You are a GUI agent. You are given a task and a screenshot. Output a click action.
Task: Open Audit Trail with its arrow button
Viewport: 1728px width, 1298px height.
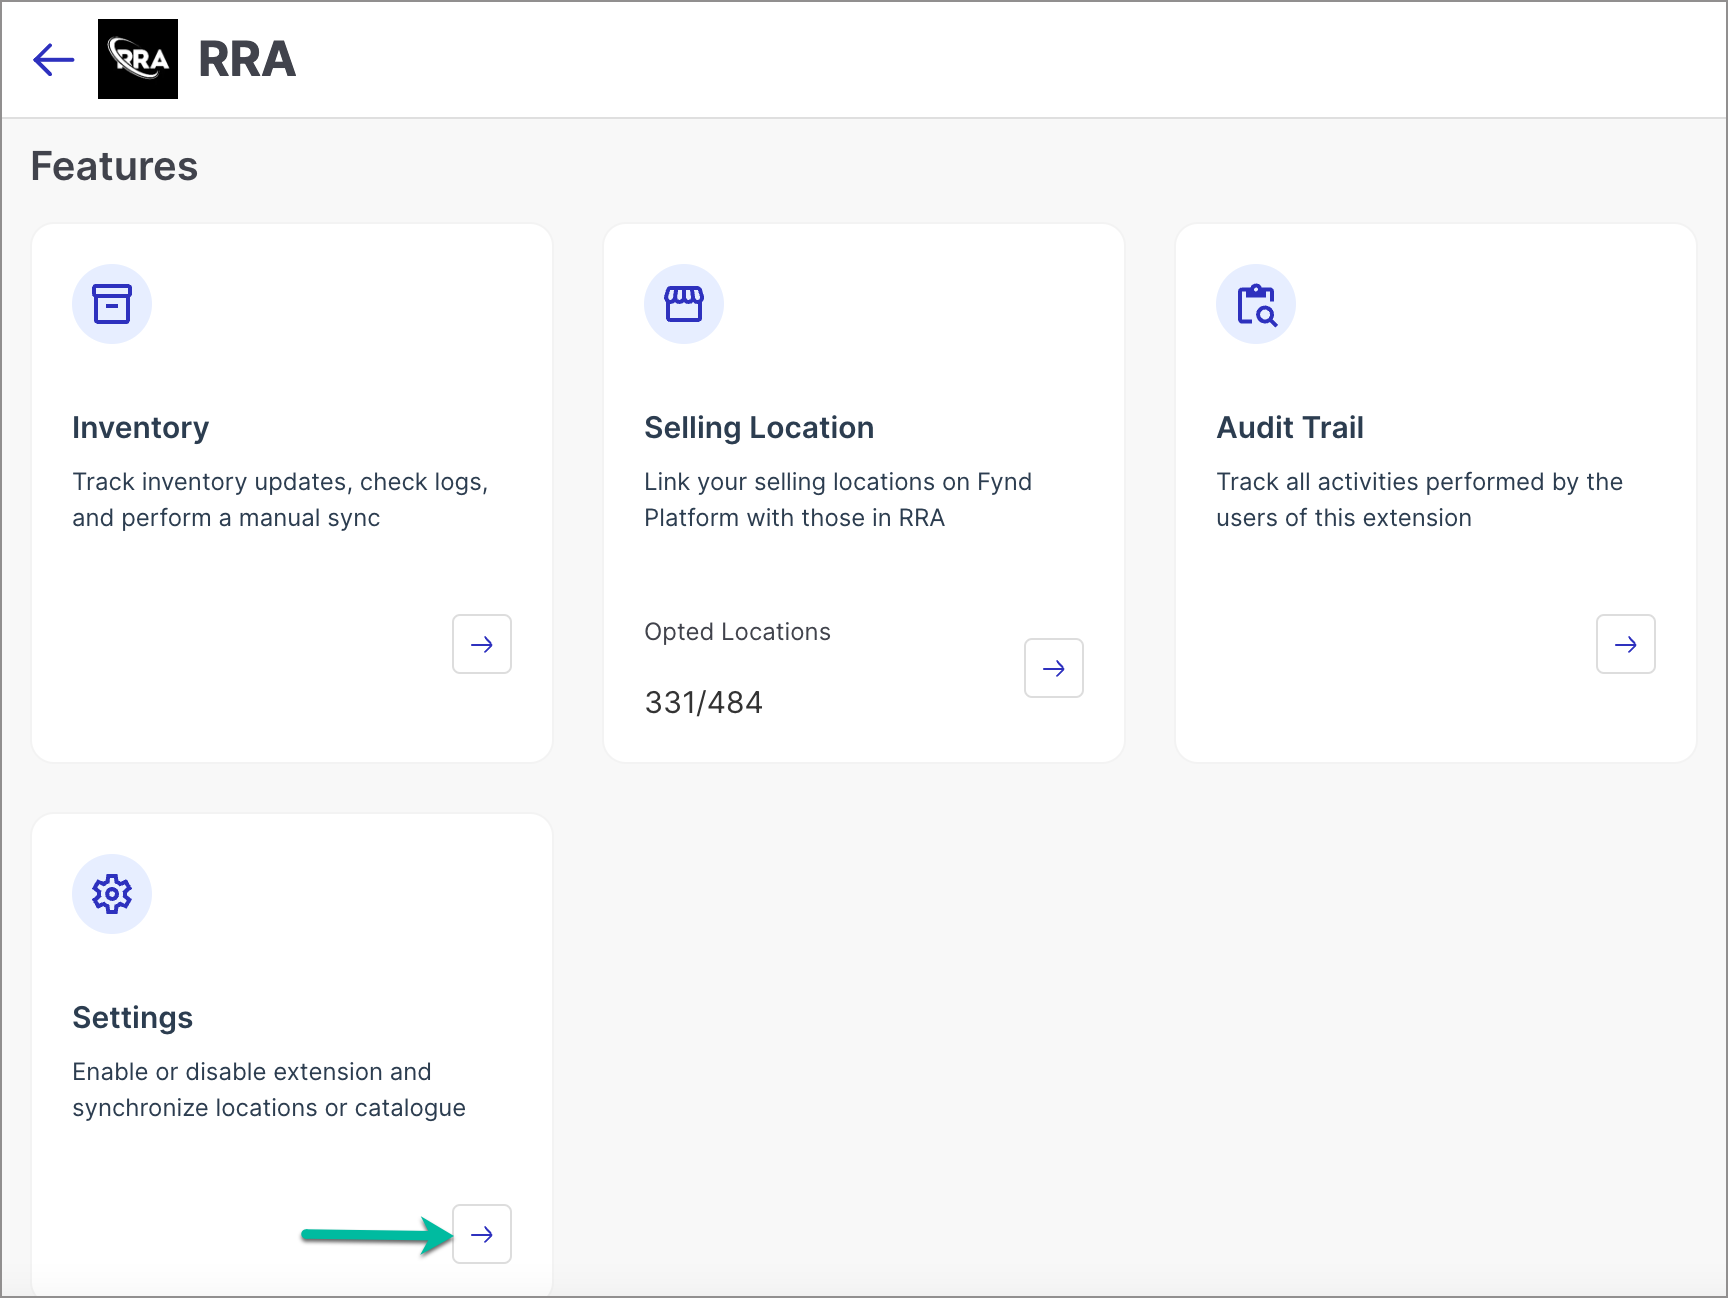[1626, 644]
